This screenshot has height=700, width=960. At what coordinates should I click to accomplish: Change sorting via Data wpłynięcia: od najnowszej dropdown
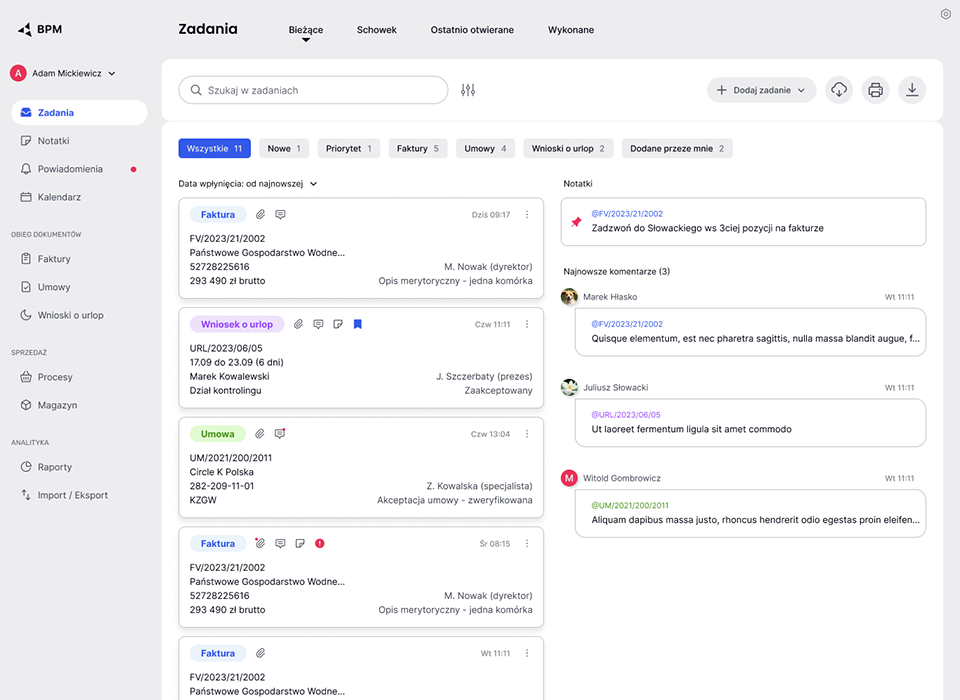[x=248, y=184]
